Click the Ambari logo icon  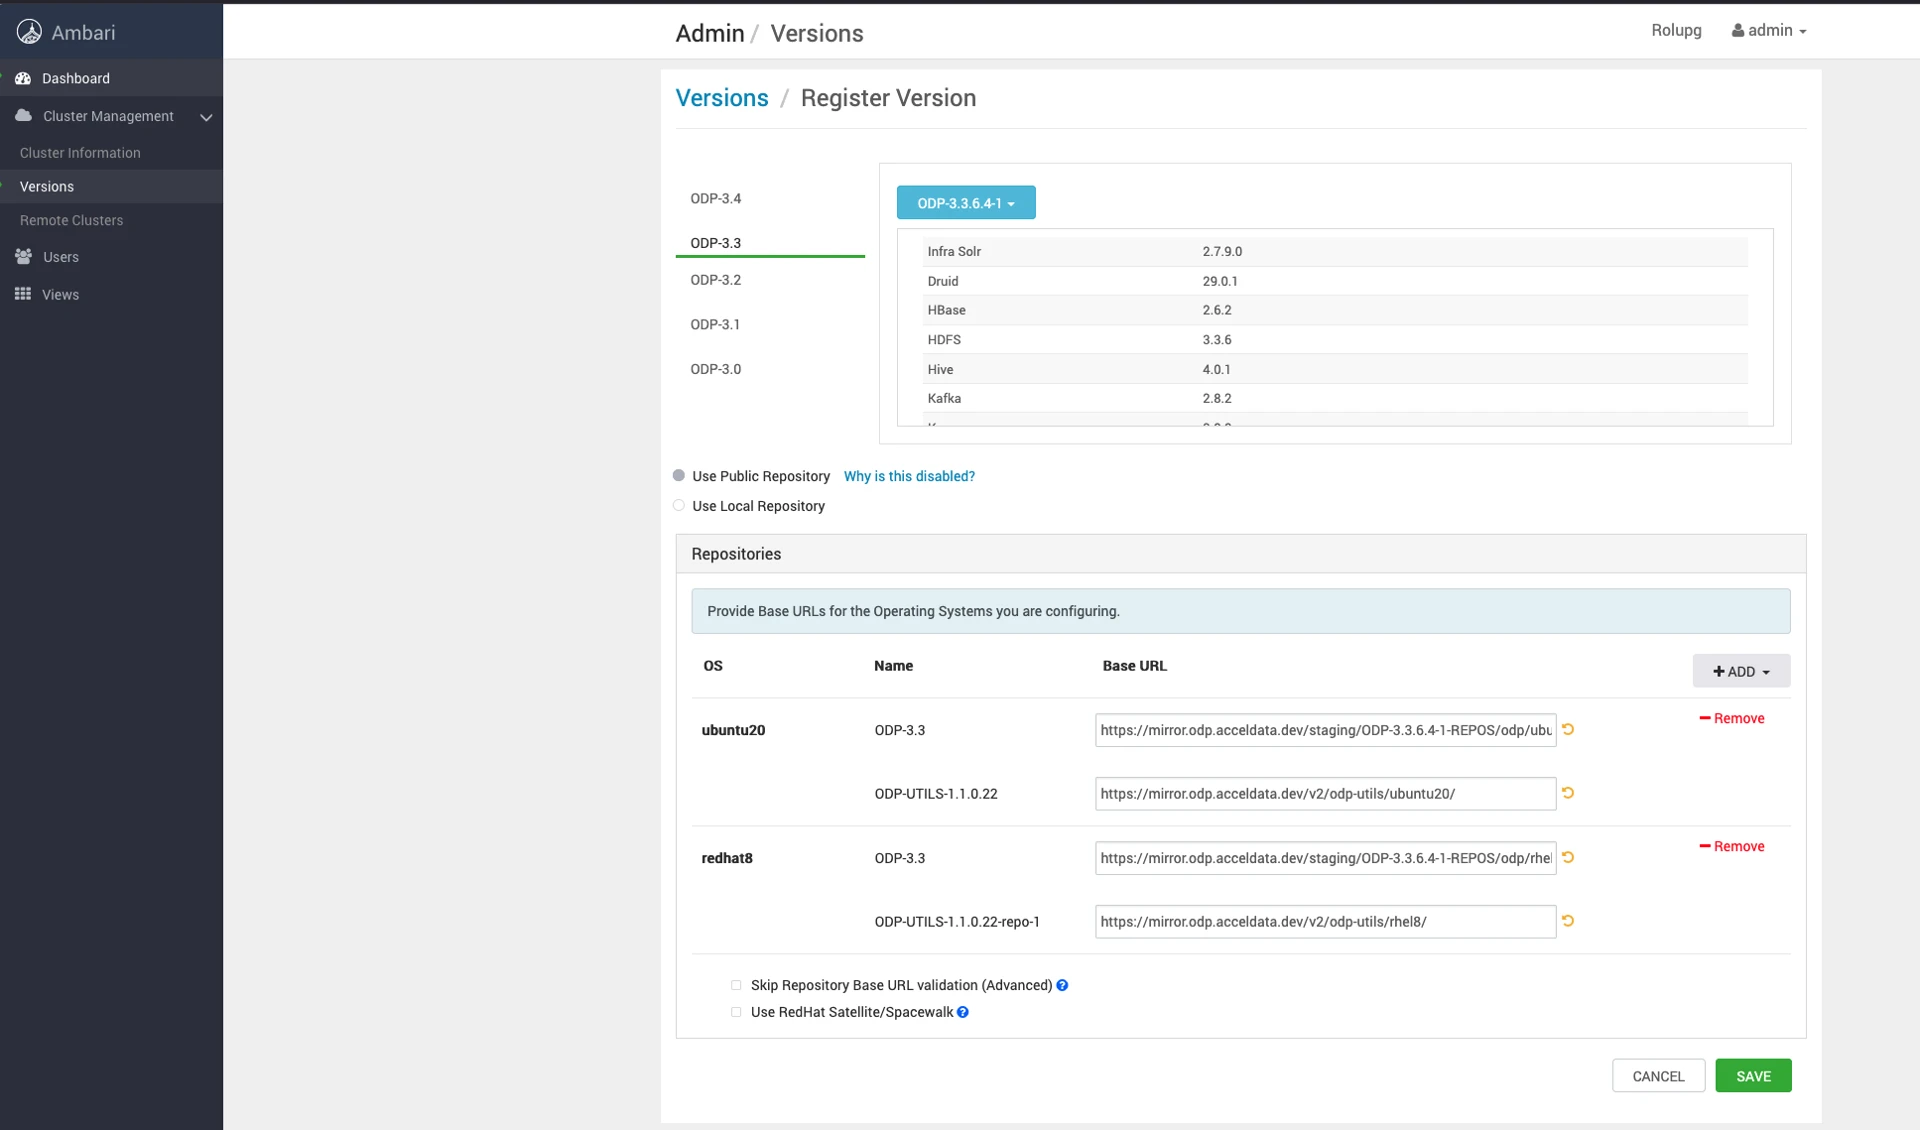coord(29,32)
